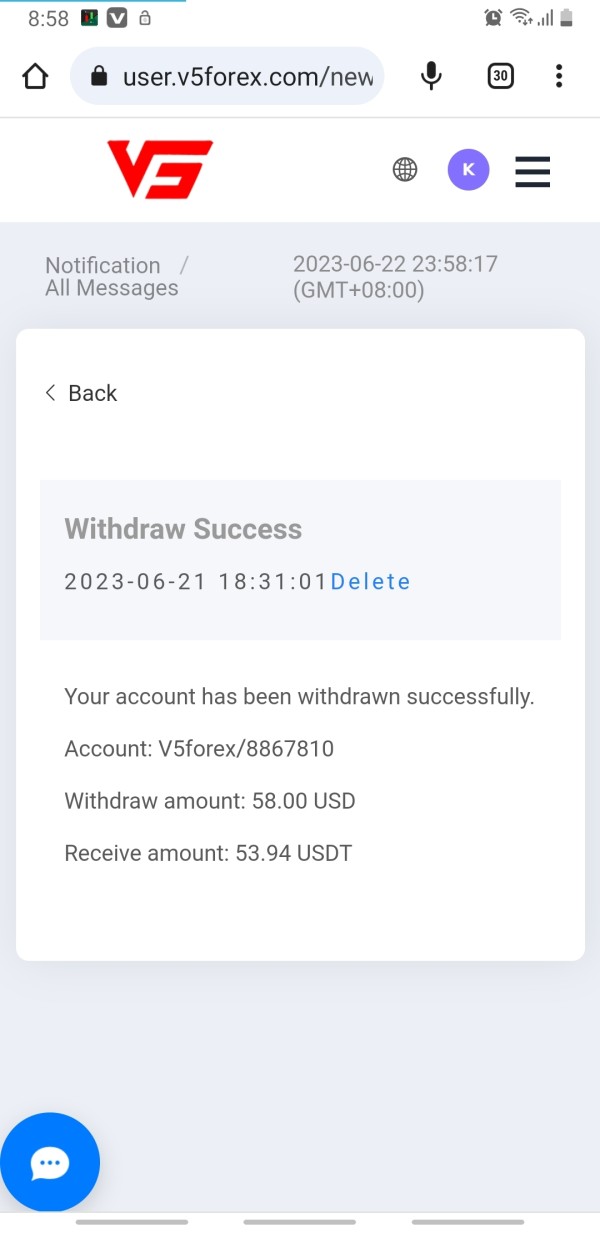Viewport: 600px width, 1233px height.
Task: Open the globe language selector
Action: (405, 170)
